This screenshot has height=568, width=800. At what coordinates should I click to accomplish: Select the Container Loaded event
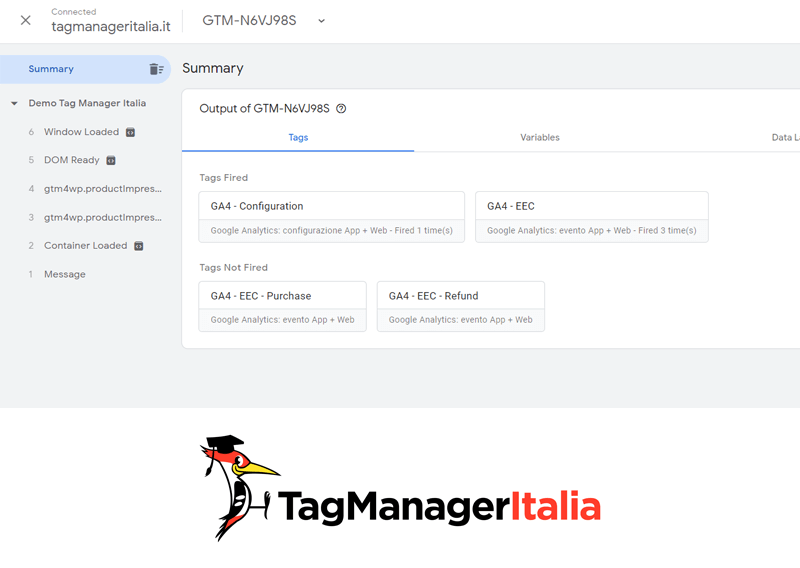pyautogui.click(x=85, y=245)
